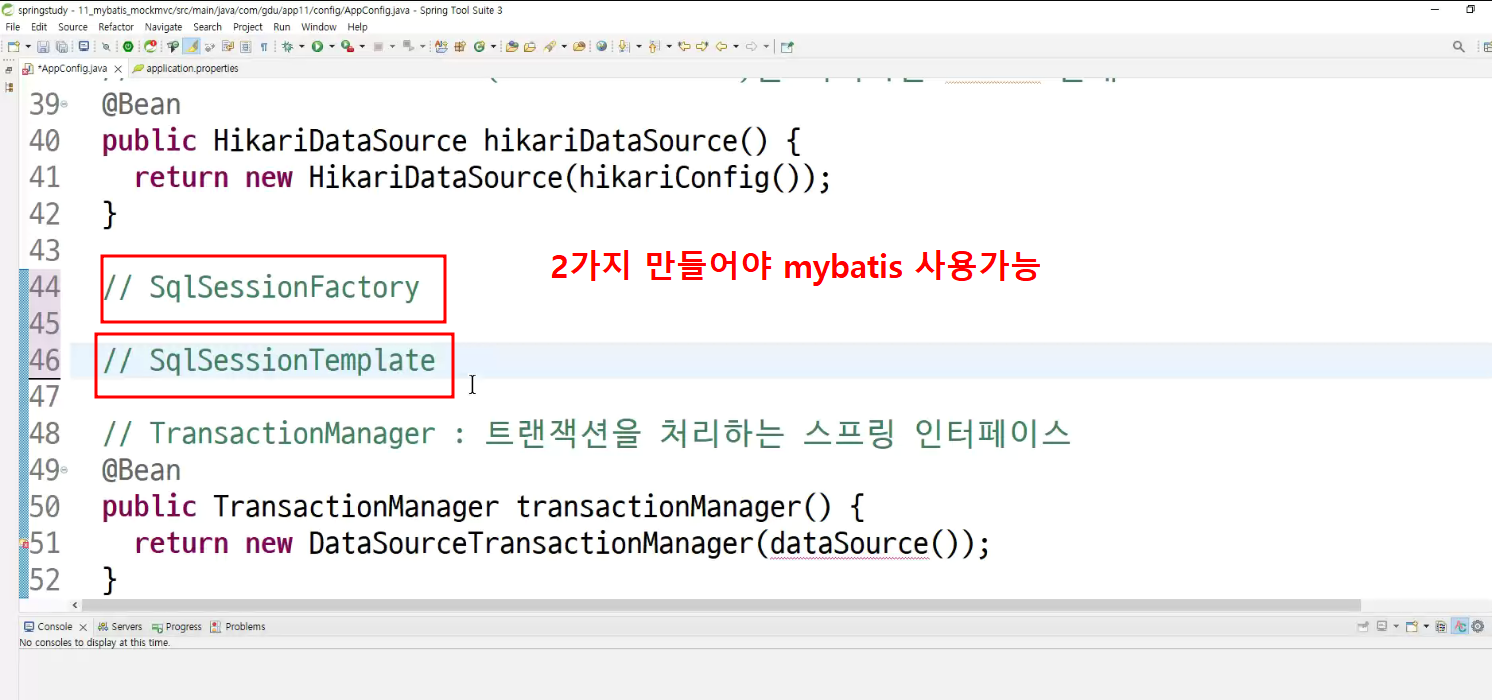Viewport: 1492px width, 700px height.
Task: Open the Navigate menu
Action: click(163, 27)
